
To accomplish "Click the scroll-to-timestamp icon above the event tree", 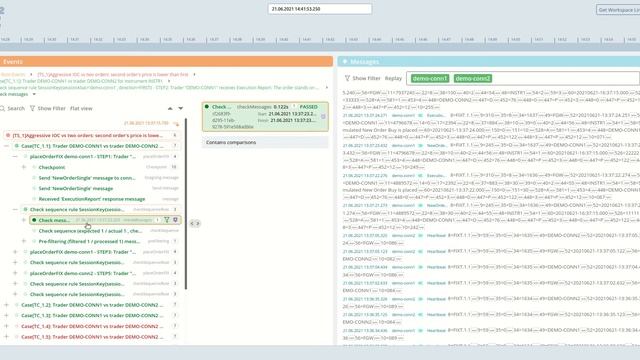I will coord(176,123).
